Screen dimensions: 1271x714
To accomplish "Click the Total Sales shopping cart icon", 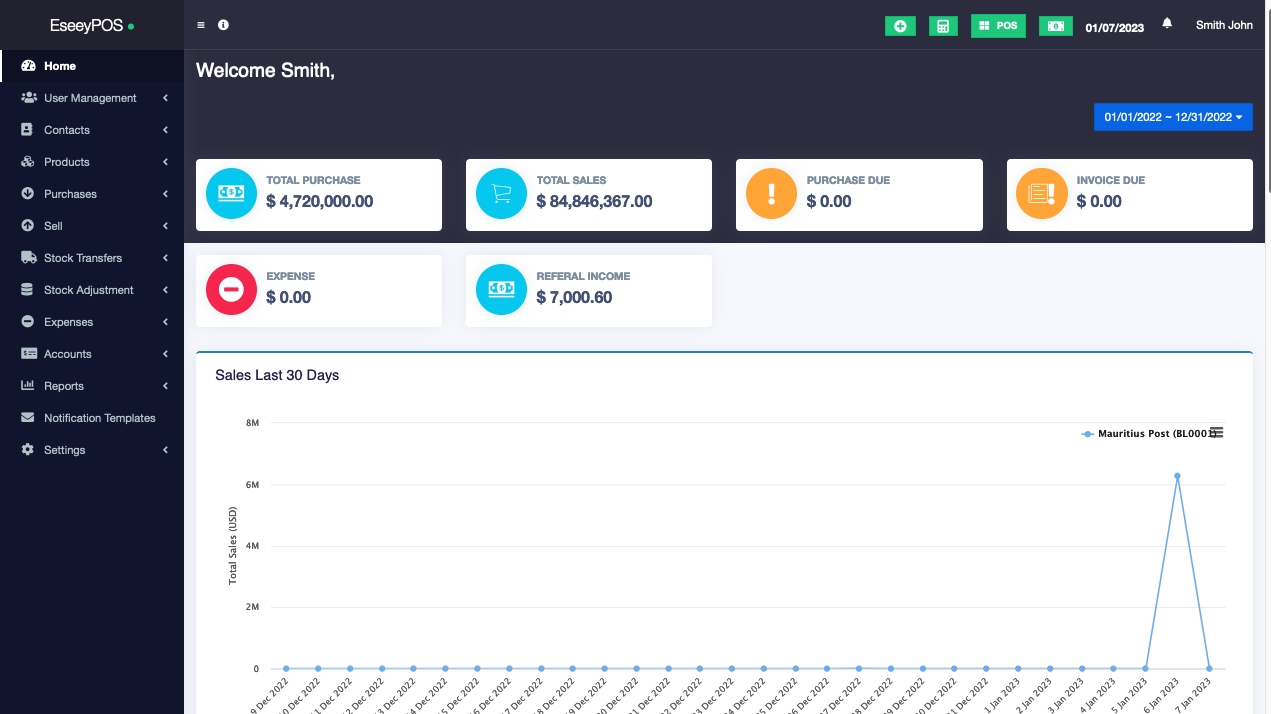I will 501,193.
